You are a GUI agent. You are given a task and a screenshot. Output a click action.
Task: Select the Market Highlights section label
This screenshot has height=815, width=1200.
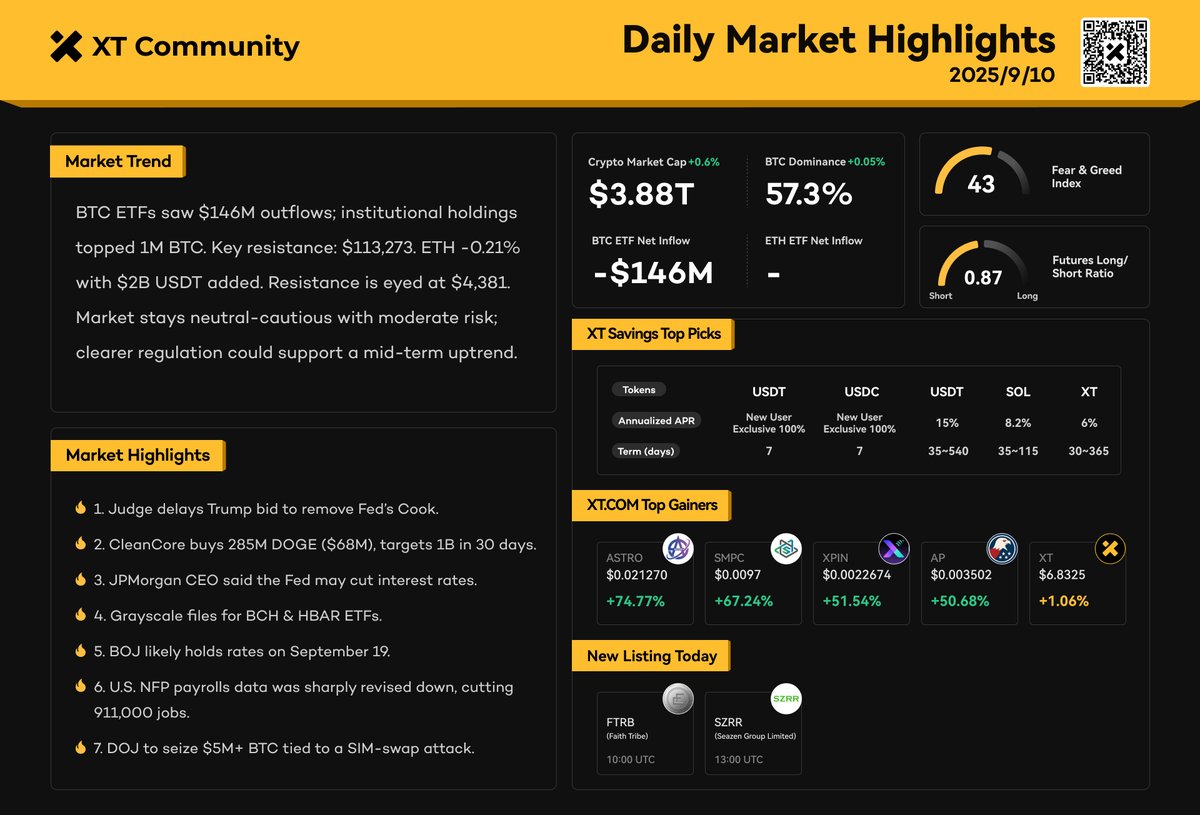(x=138, y=455)
